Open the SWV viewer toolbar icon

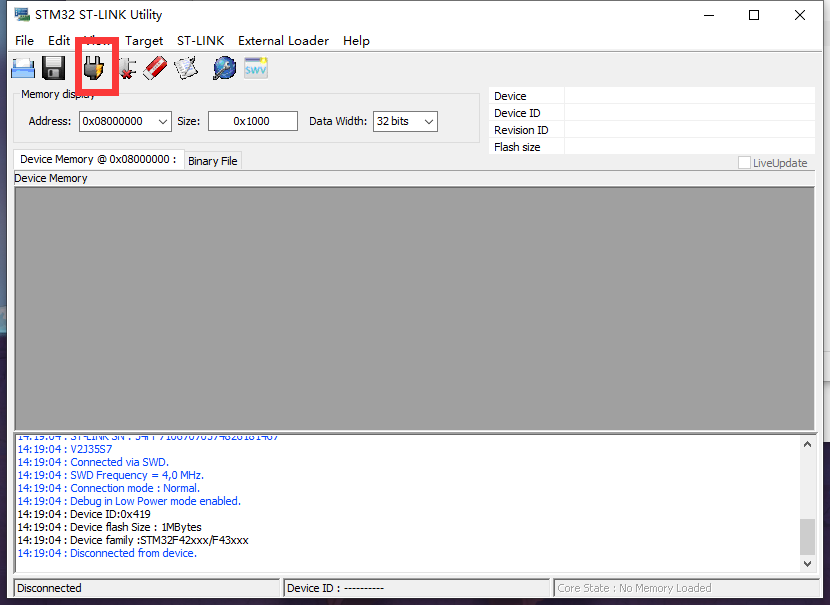256,68
